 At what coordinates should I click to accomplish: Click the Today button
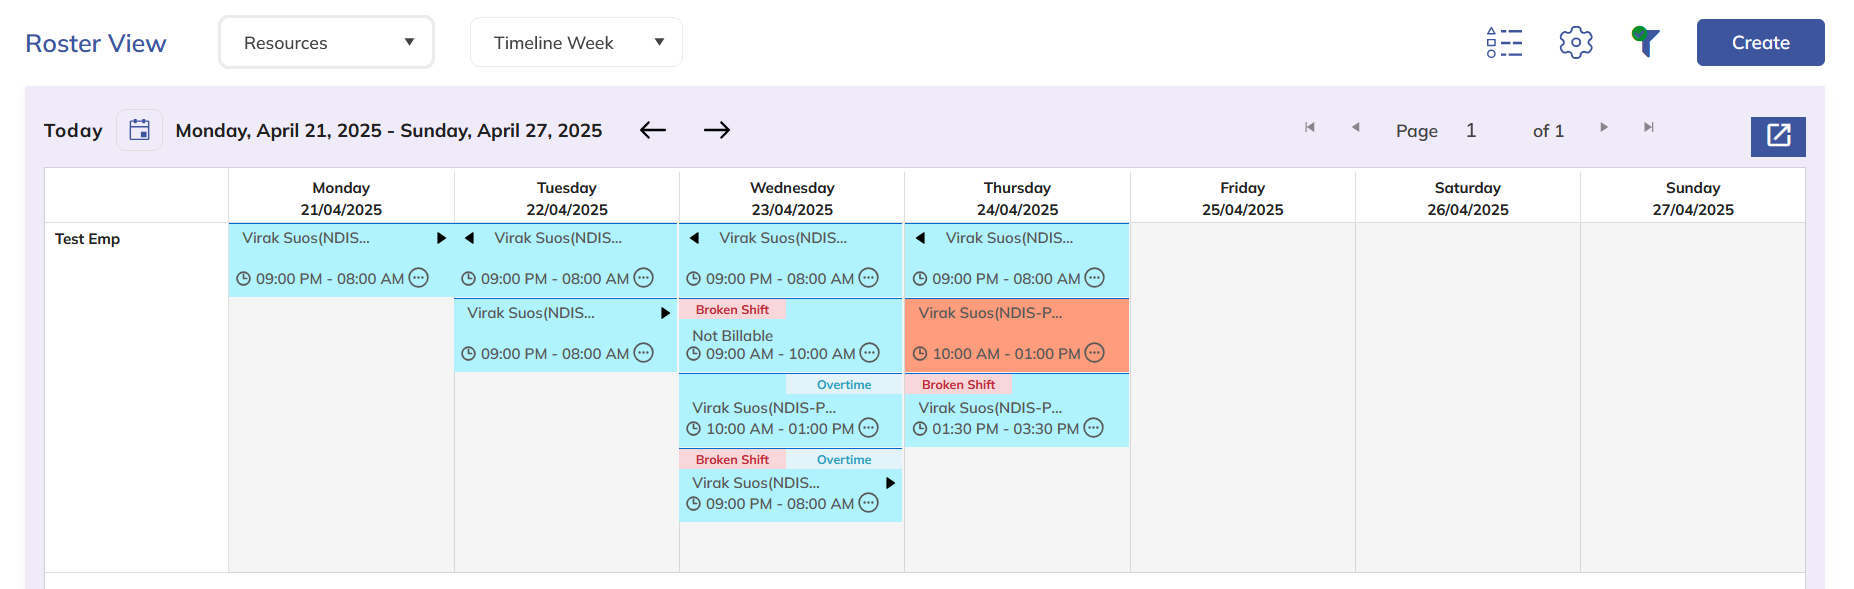73,130
